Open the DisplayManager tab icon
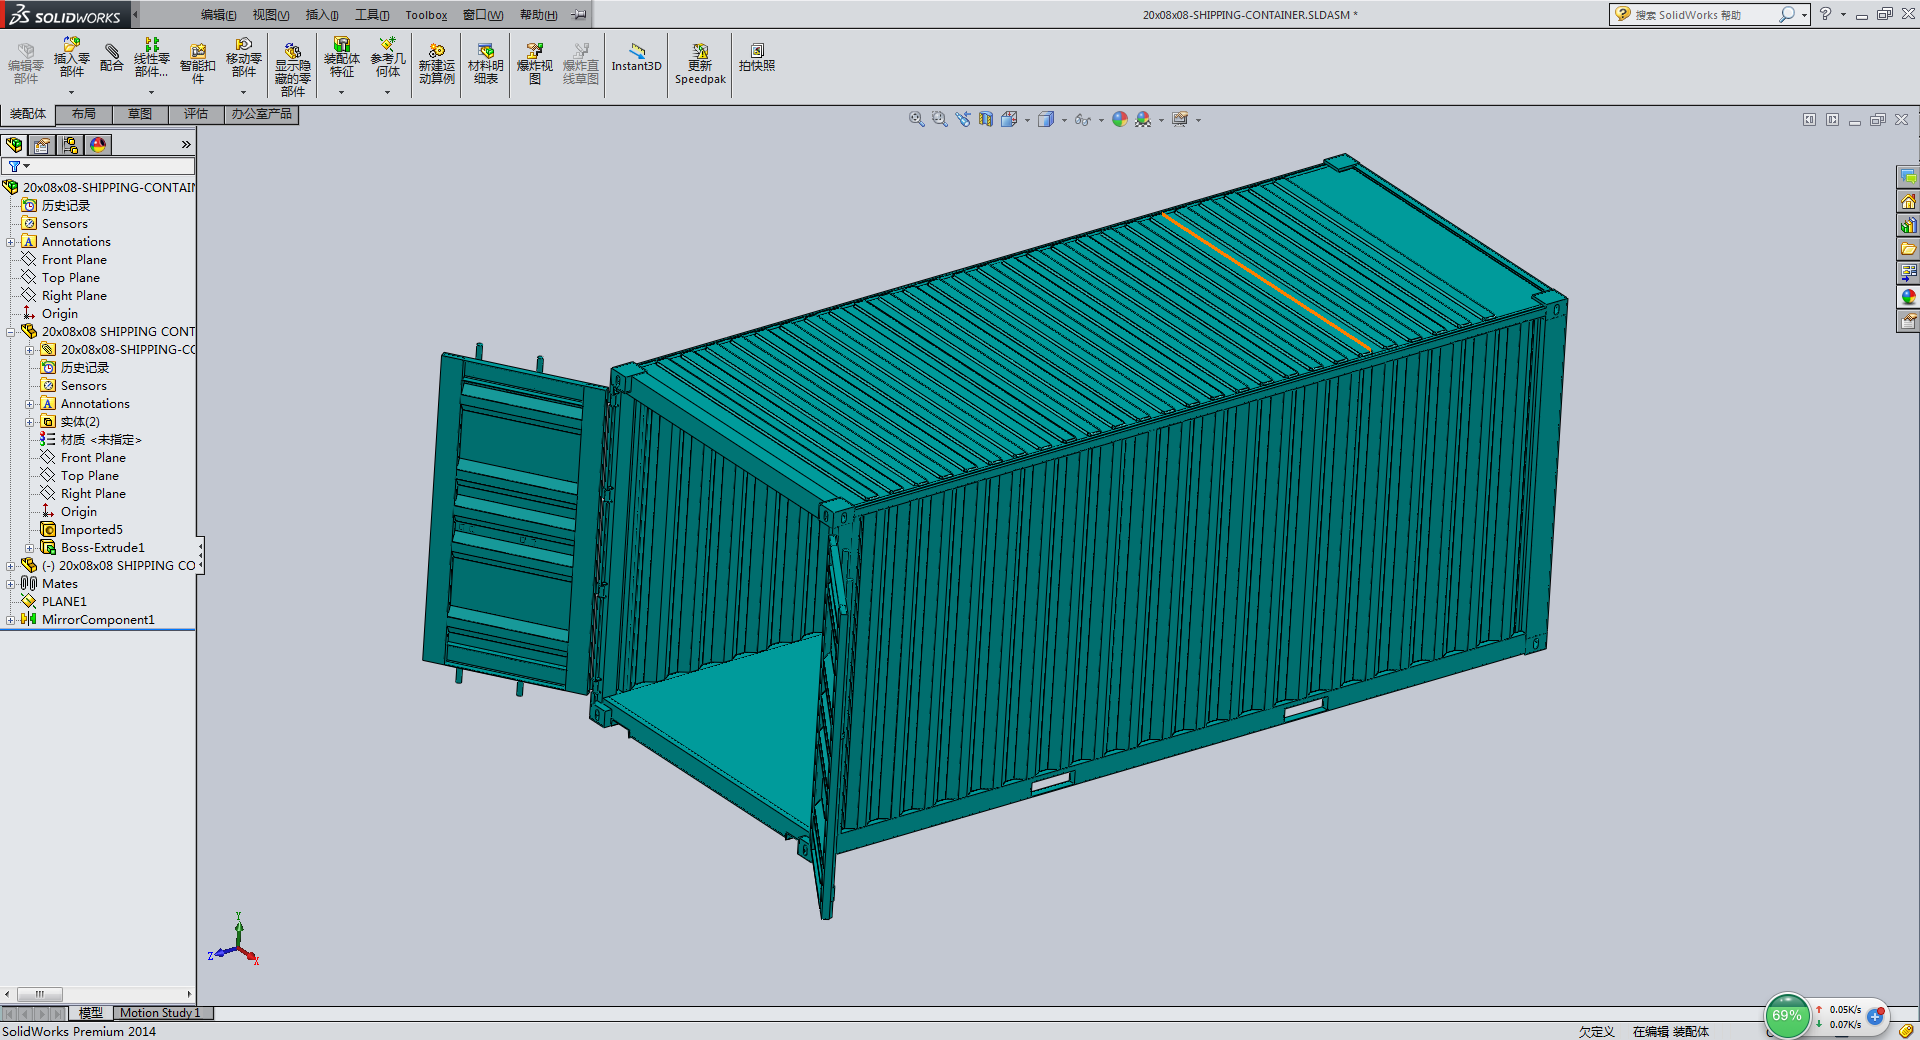This screenshot has height=1040, width=1920. point(98,145)
